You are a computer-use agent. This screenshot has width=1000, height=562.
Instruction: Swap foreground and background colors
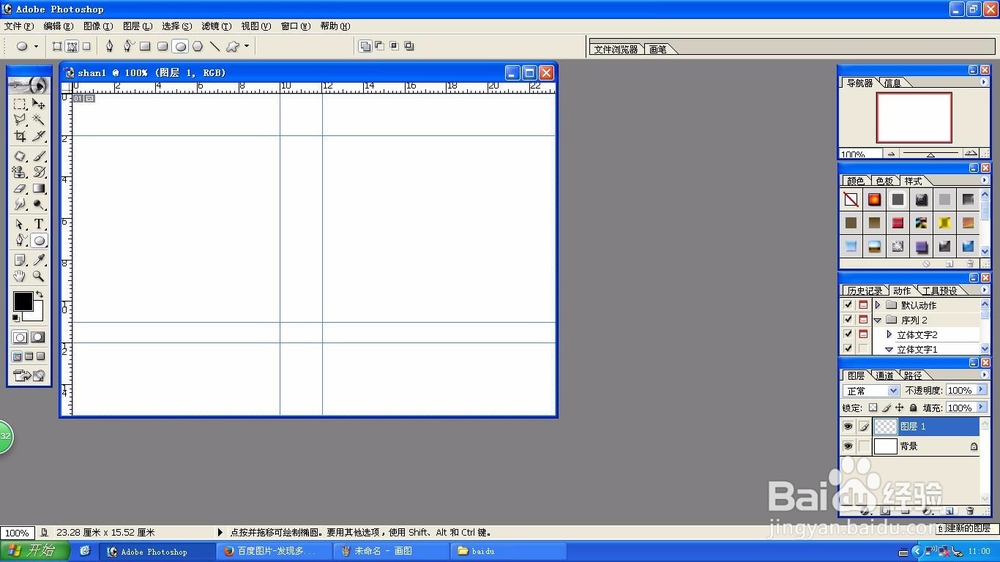(40, 294)
